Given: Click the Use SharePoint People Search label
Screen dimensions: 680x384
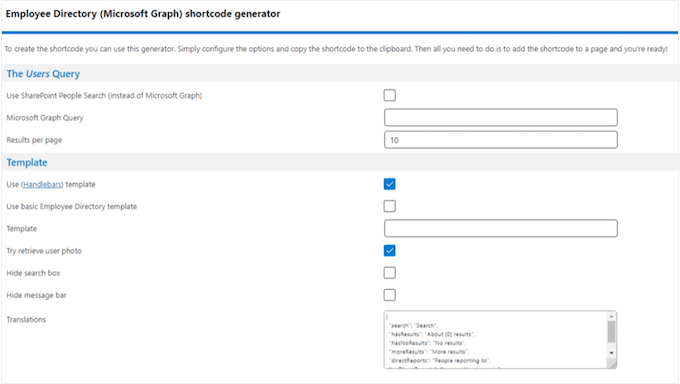Looking at the screenshot, I should (x=104, y=95).
